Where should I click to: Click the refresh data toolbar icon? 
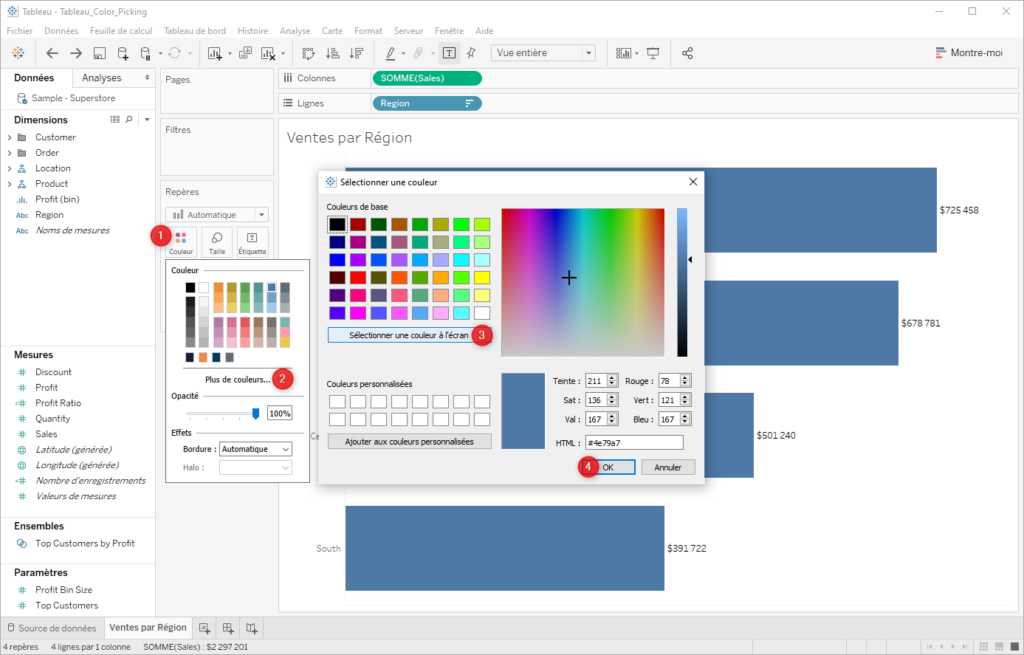pyautogui.click(x=174, y=53)
